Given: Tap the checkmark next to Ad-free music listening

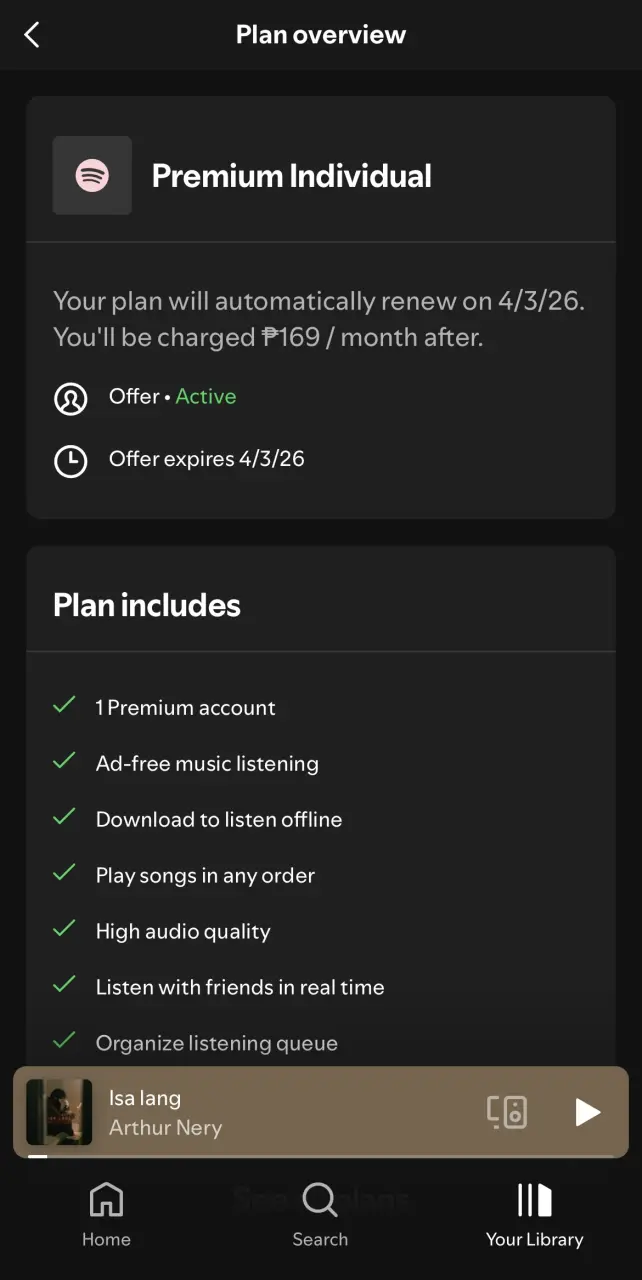Looking at the screenshot, I should (x=64, y=762).
